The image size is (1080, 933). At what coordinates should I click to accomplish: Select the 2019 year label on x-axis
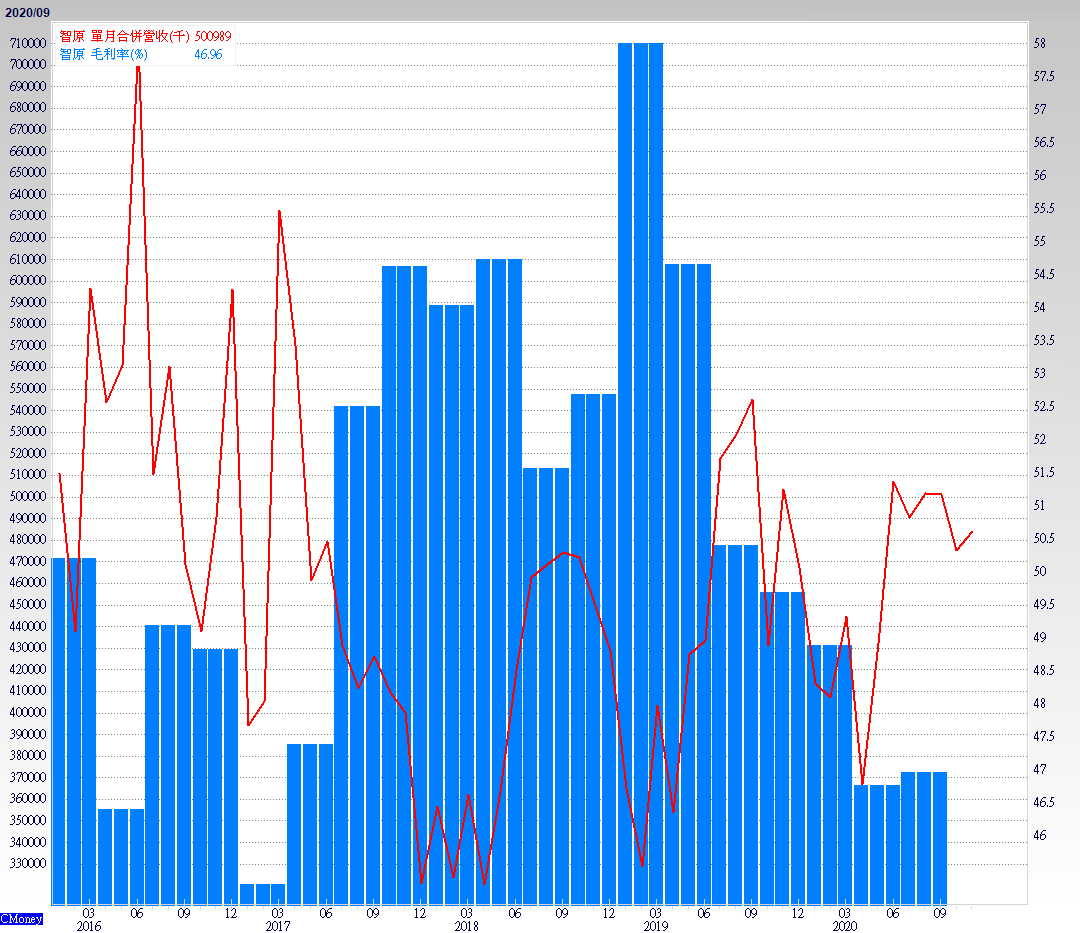[x=655, y=927]
